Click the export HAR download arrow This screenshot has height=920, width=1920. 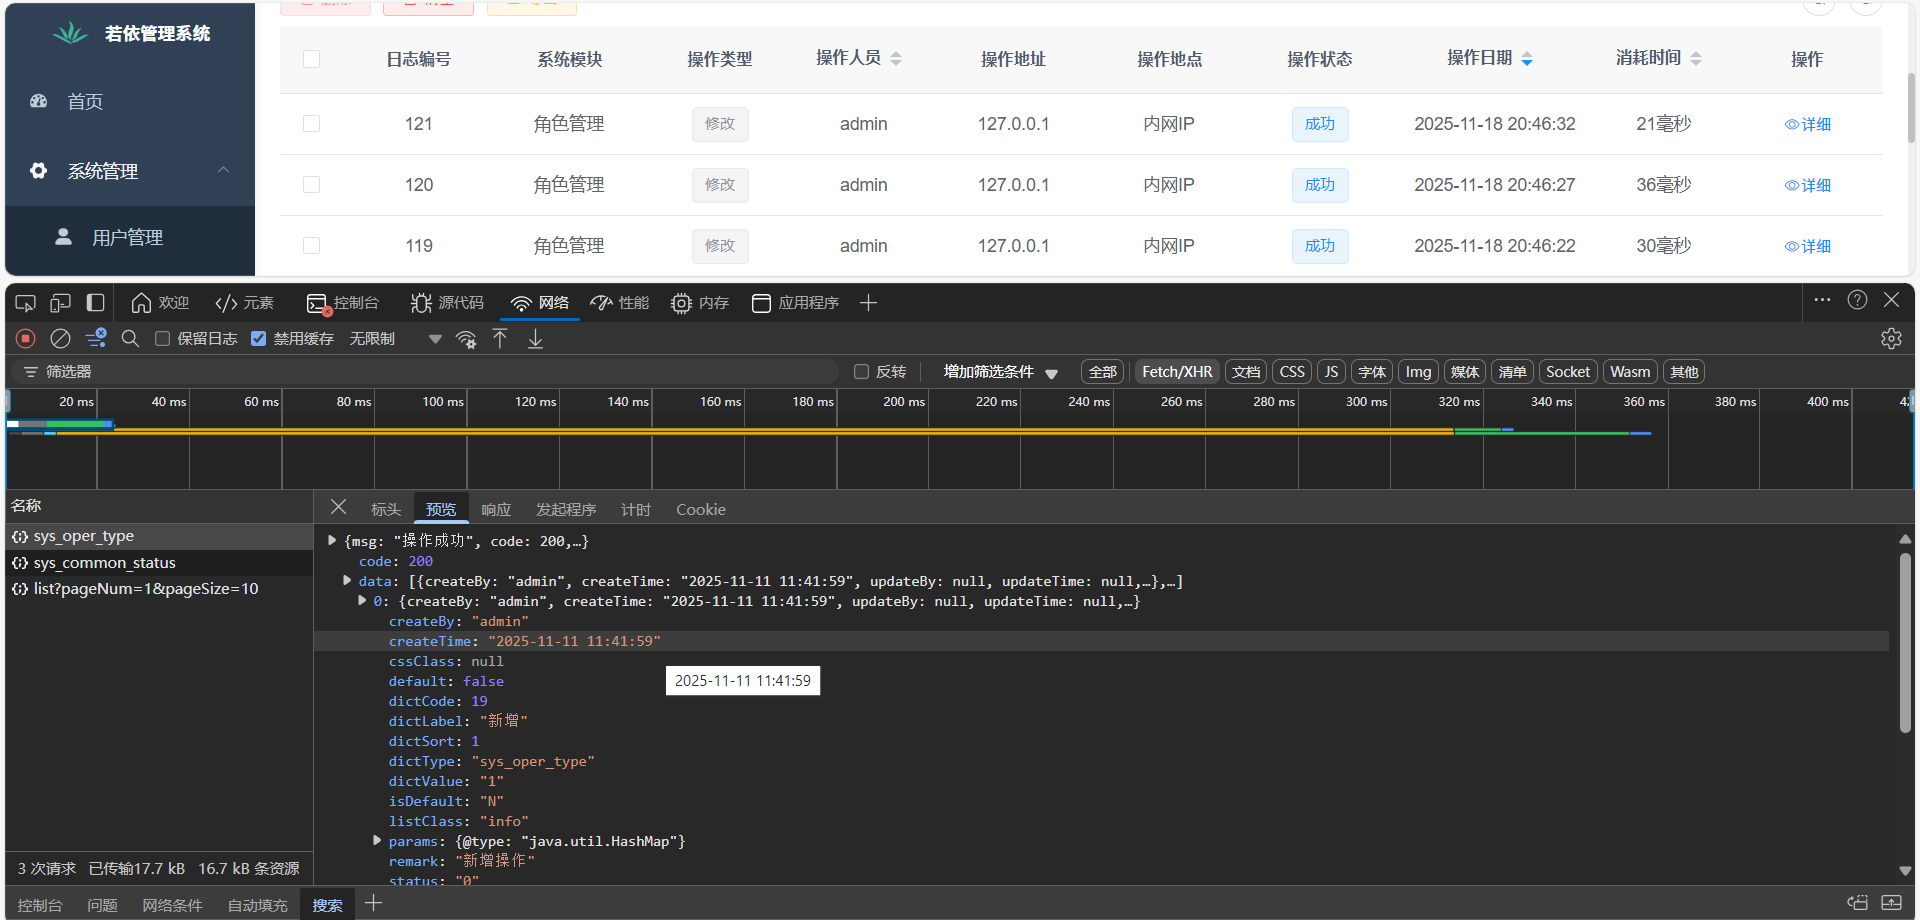(x=536, y=339)
